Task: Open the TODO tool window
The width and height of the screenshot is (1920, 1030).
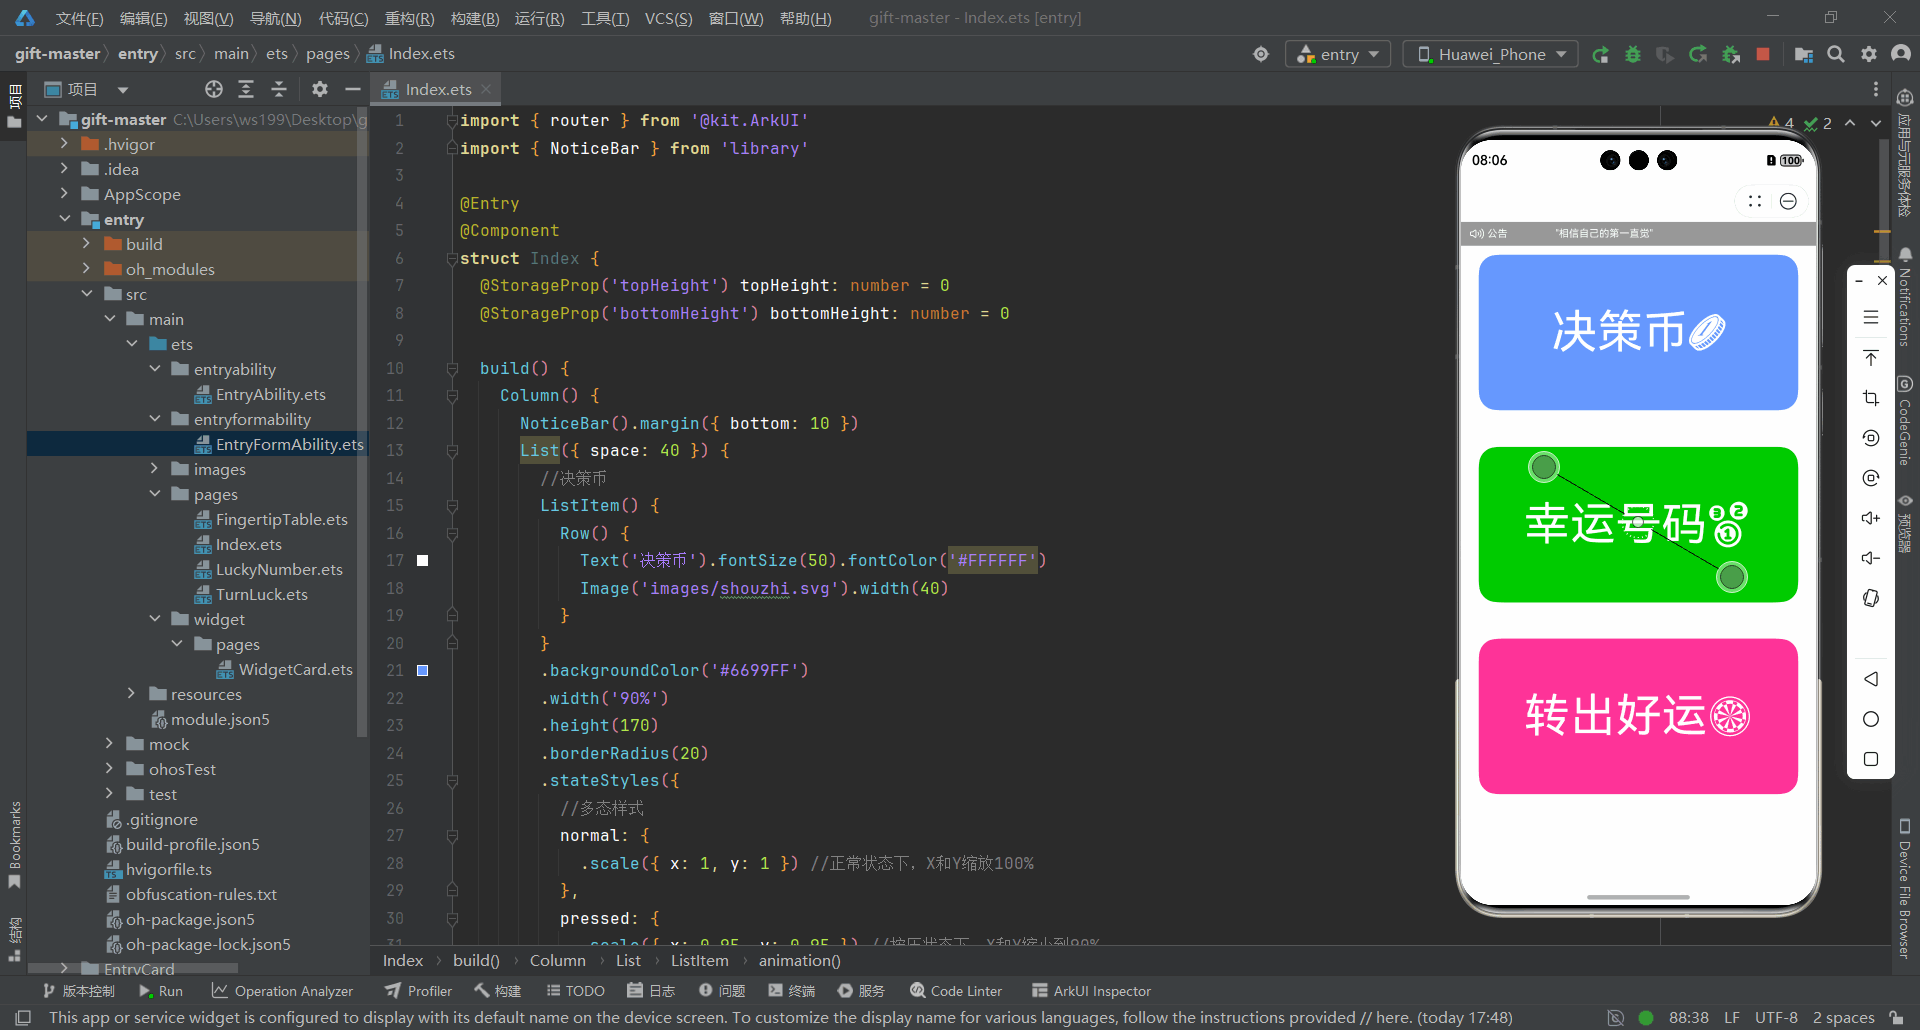Action: (x=576, y=991)
